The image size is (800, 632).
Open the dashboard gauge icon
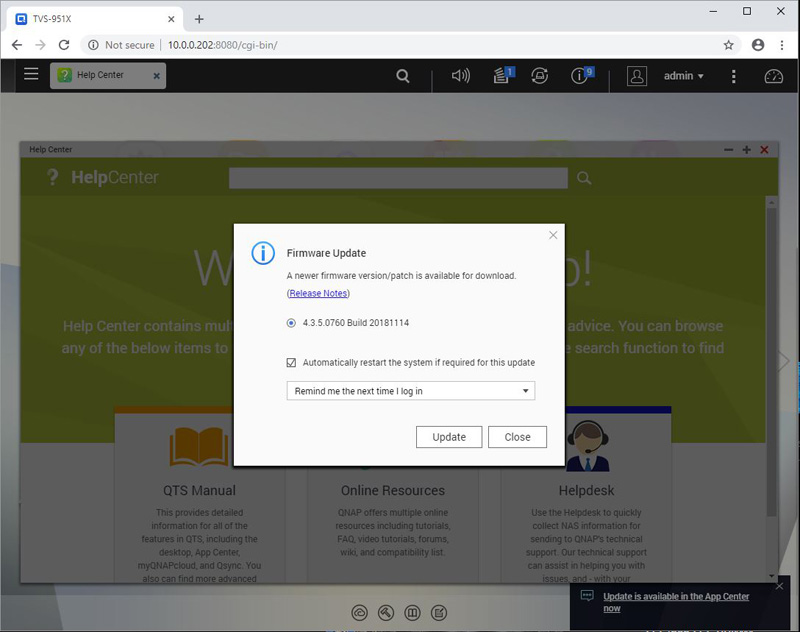click(773, 77)
